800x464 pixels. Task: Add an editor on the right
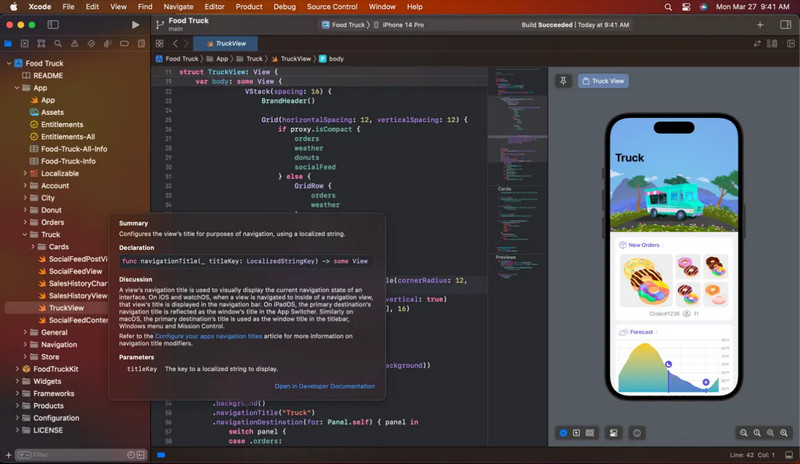tap(791, 44)
